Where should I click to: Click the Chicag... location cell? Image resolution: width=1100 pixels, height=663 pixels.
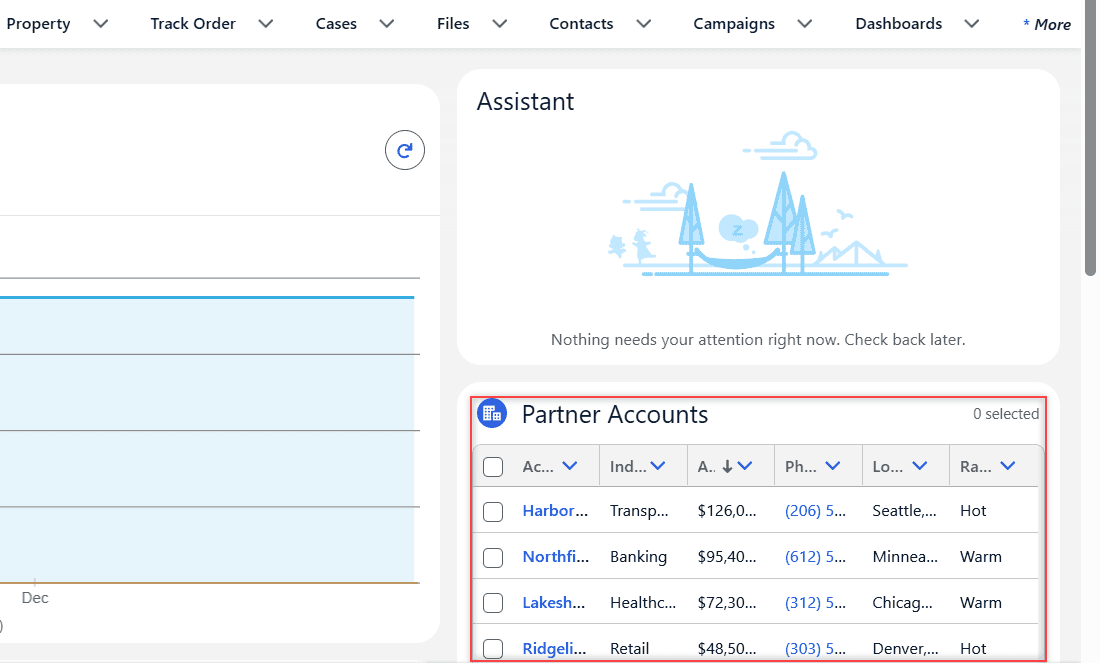click(x=902, y=602)
